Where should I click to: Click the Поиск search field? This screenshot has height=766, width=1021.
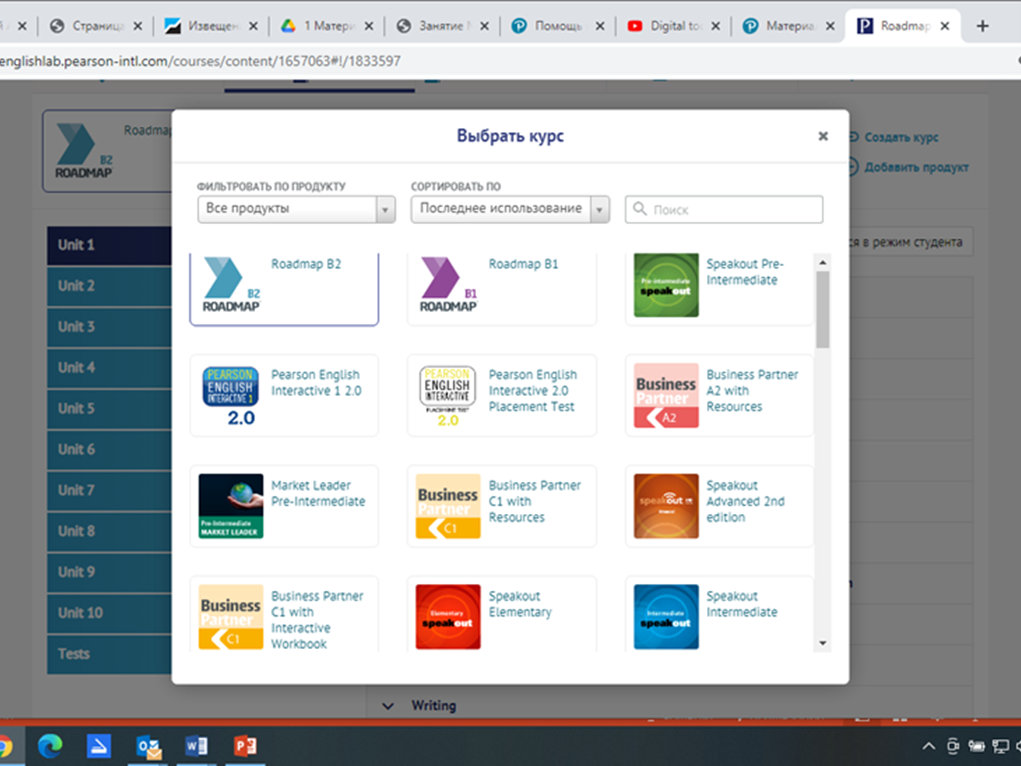coord(723,209)
